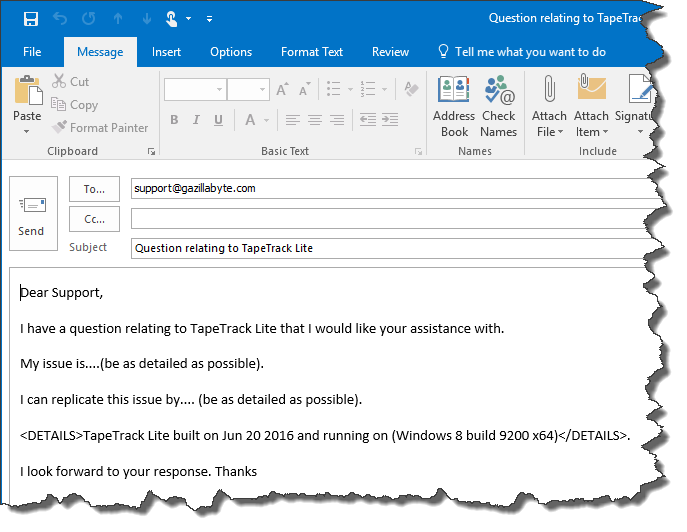The height and width of the screenshot is (532, 687).
Task: Attach a file to message
Action: point(549,106)
